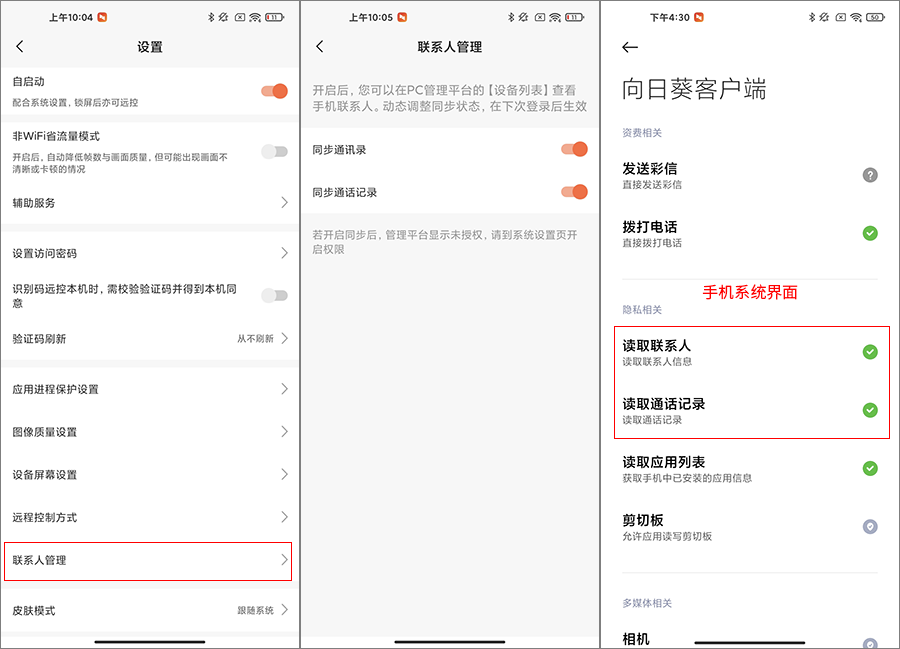
Task: Select the 图像质量设置 row
Action: pos(150,432)
